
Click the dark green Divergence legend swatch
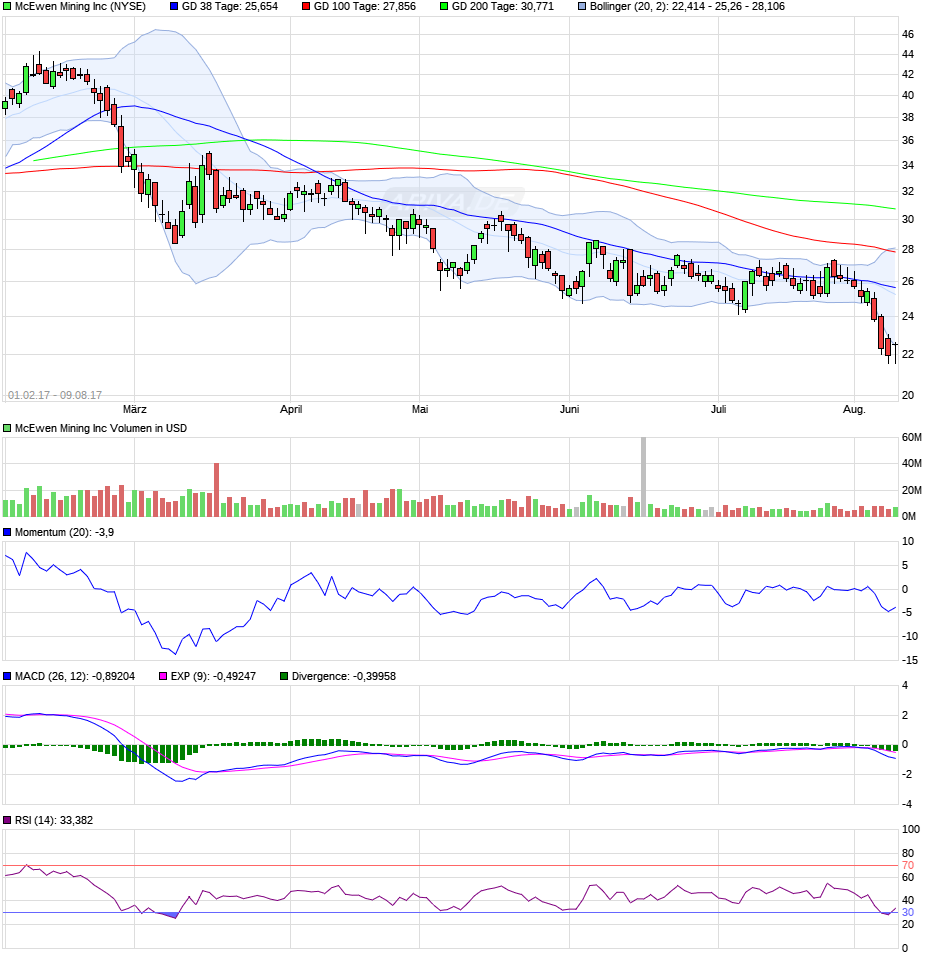284,676
